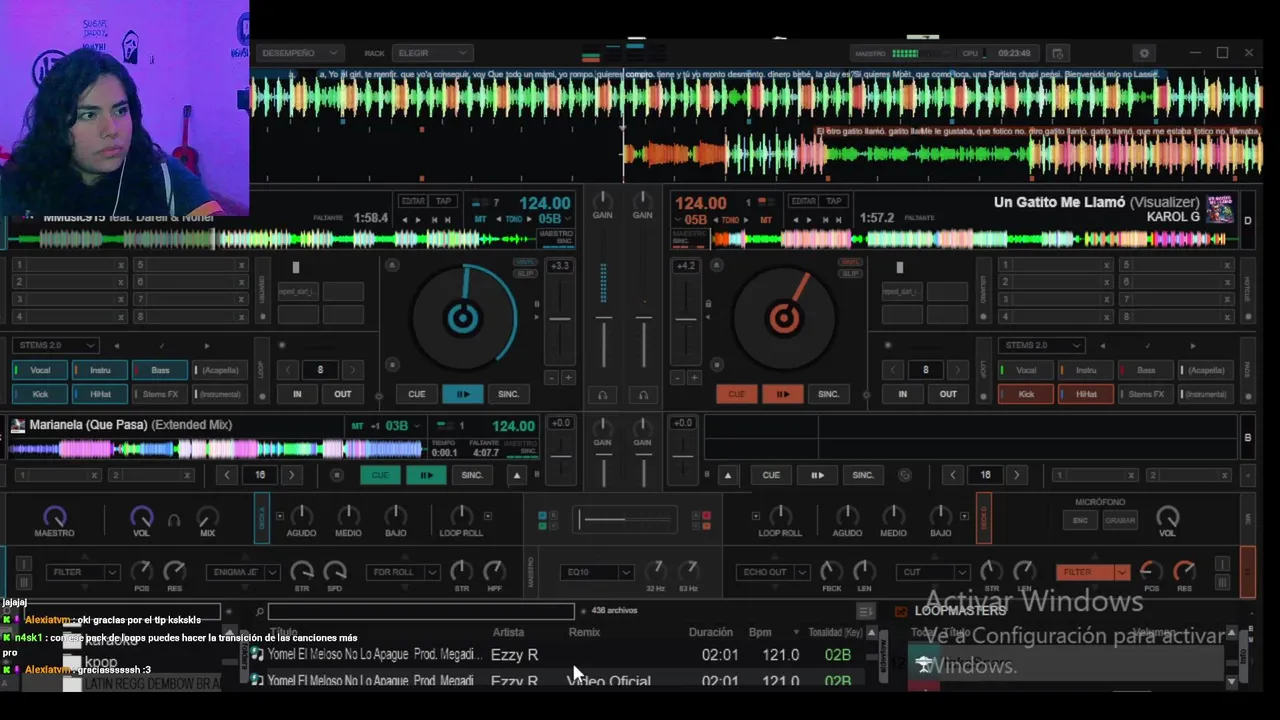
Task: Open left deck STEMS 2.0 pad dropdown
Action: 56,345
